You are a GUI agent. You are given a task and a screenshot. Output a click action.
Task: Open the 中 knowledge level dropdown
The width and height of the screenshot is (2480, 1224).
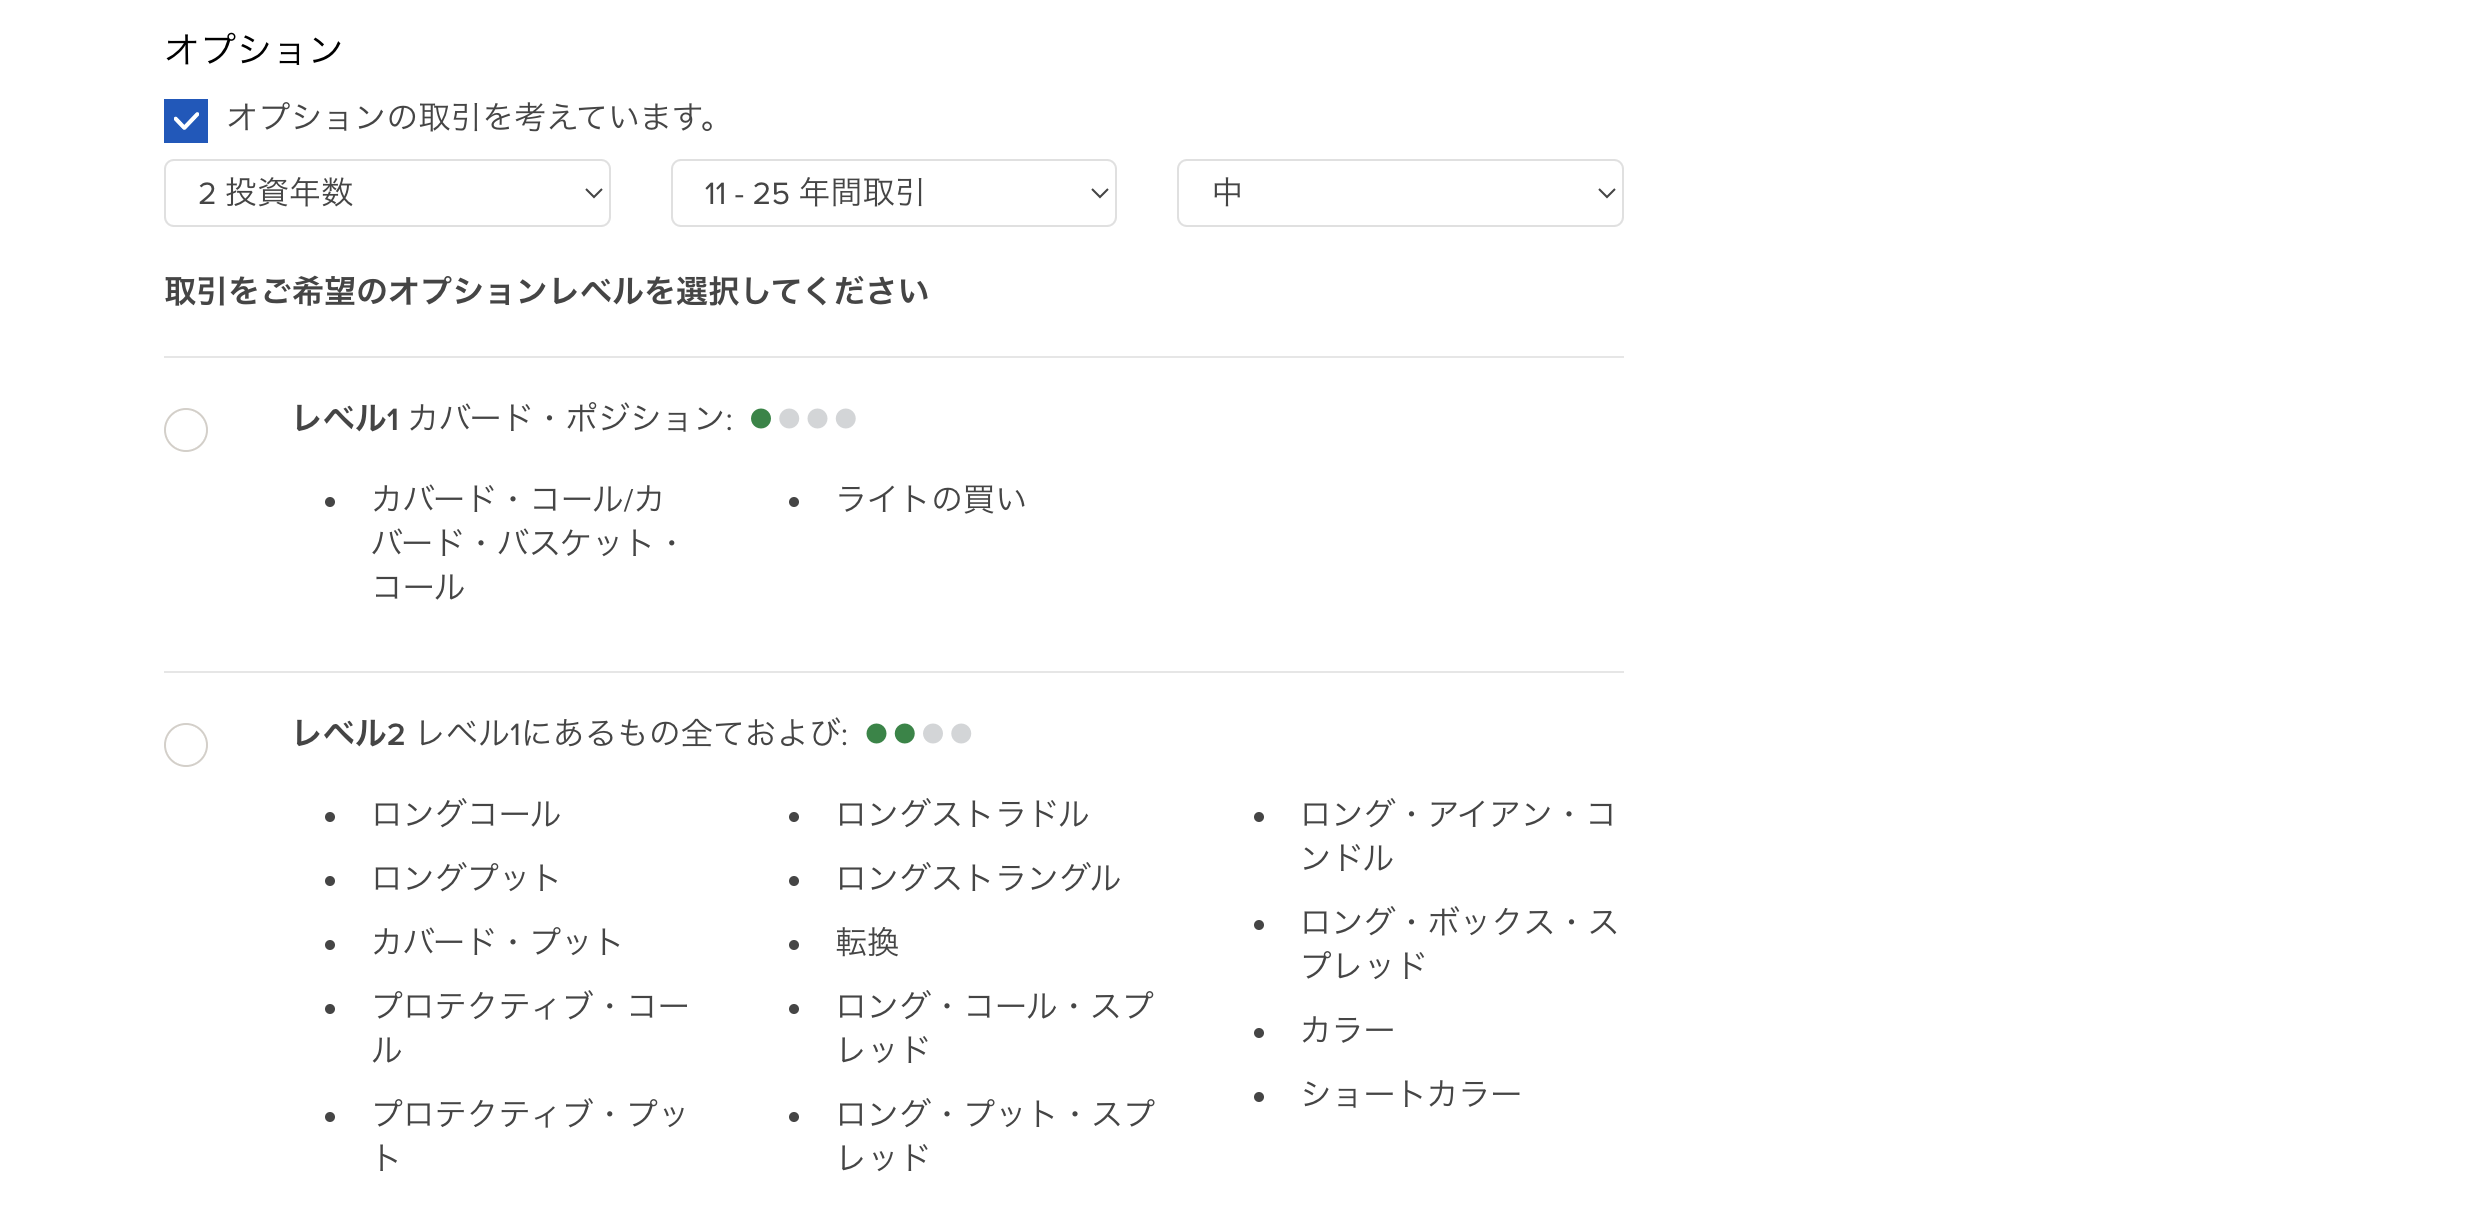pos(1399,193)
